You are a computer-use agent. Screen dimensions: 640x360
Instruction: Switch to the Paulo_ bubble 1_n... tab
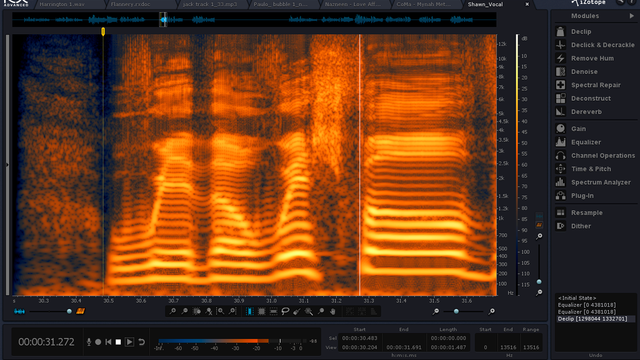280,4
